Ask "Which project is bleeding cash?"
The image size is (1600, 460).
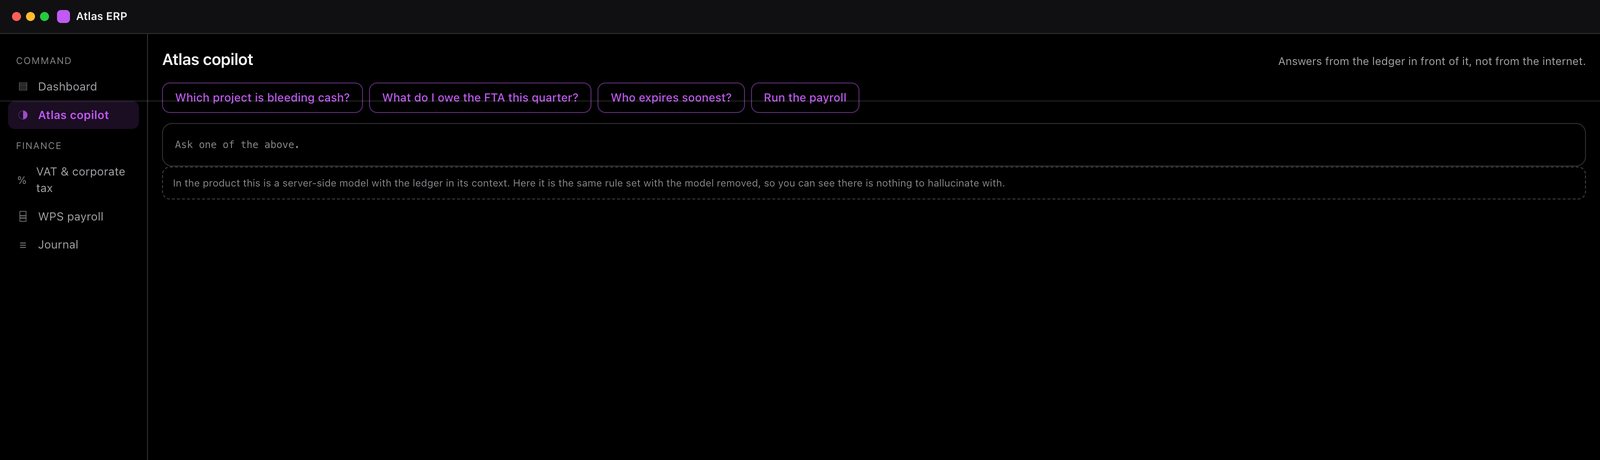262,98
